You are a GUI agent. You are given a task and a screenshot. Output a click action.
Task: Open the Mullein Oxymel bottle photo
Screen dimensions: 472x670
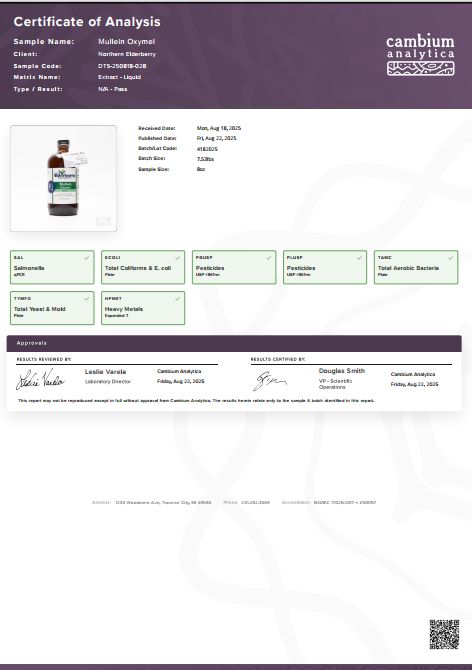(63, 178)
